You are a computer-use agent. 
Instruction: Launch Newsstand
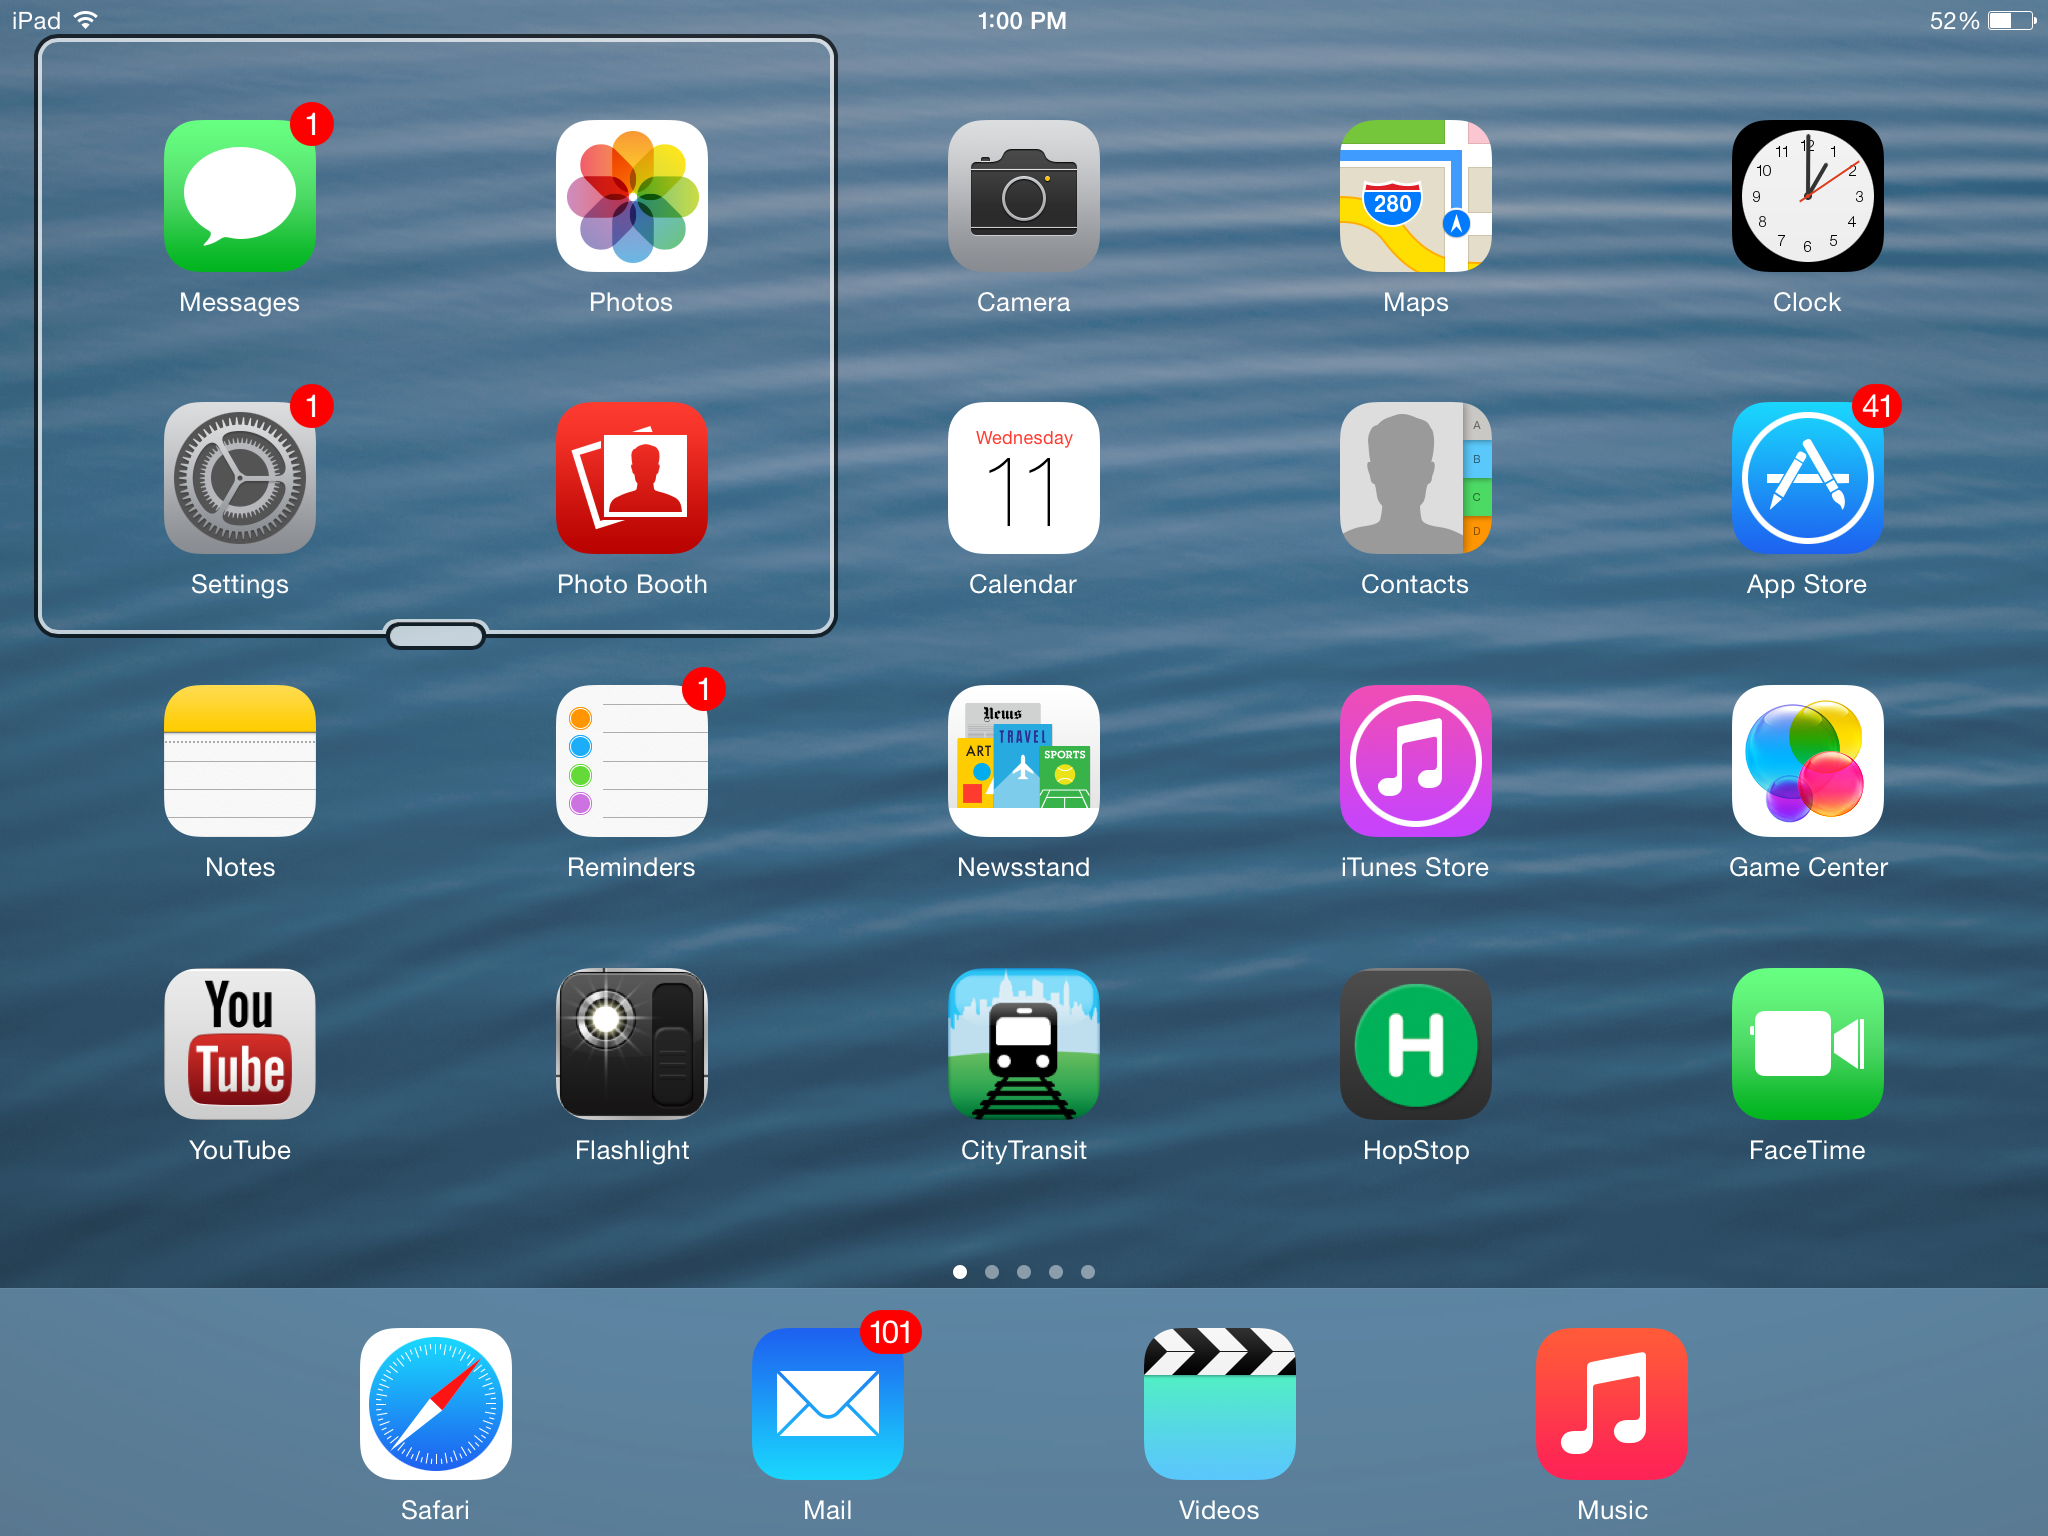point(1022,762)
